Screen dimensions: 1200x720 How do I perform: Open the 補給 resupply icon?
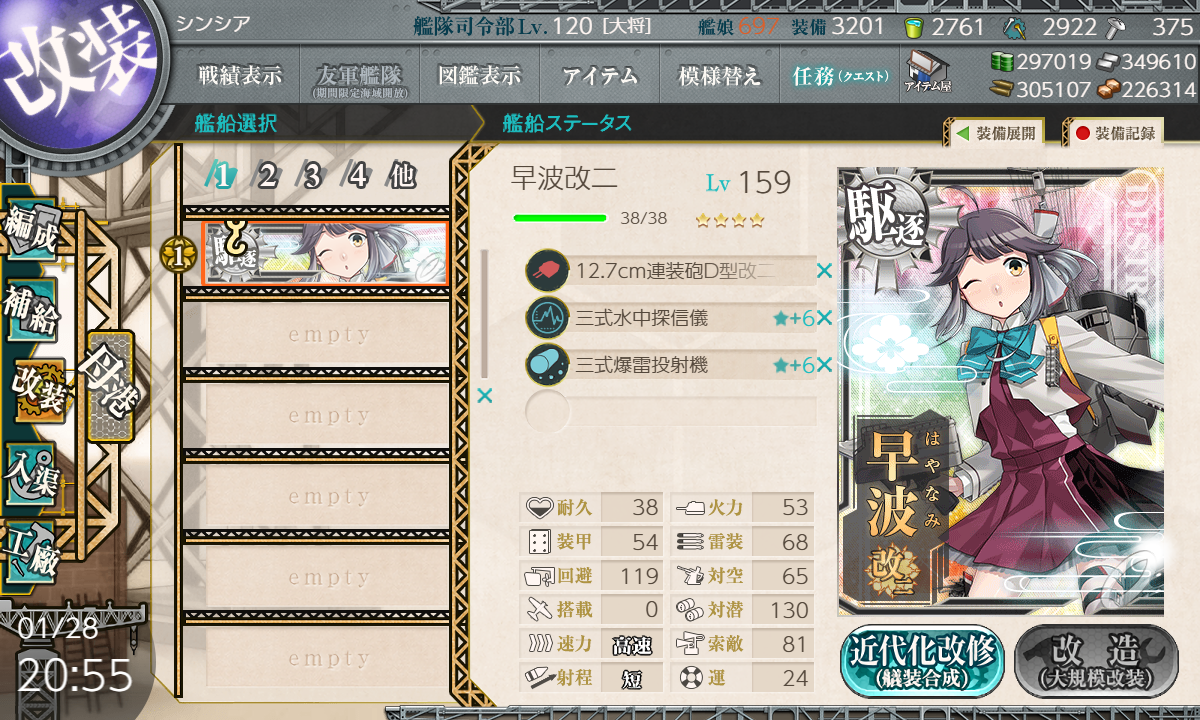tap(32, 310)
